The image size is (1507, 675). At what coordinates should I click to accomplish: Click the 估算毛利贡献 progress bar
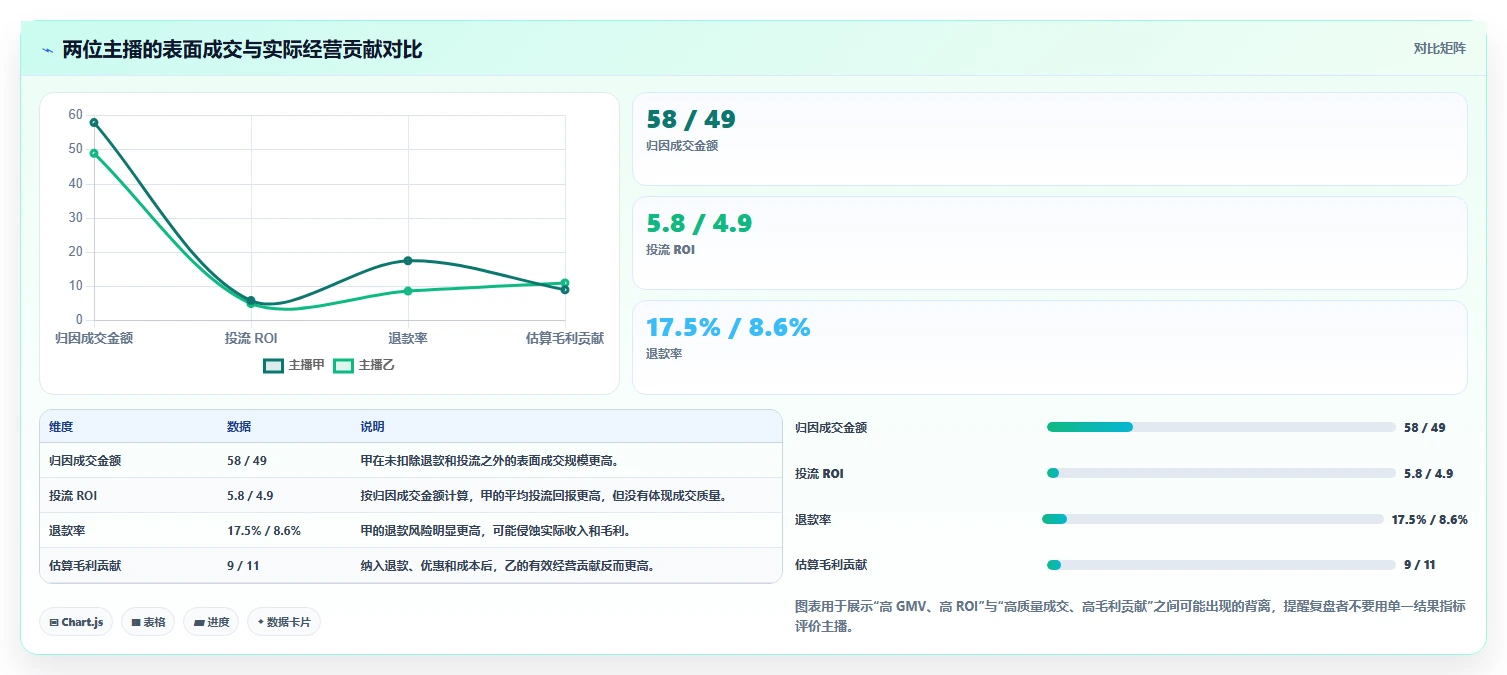(1221, 565)
